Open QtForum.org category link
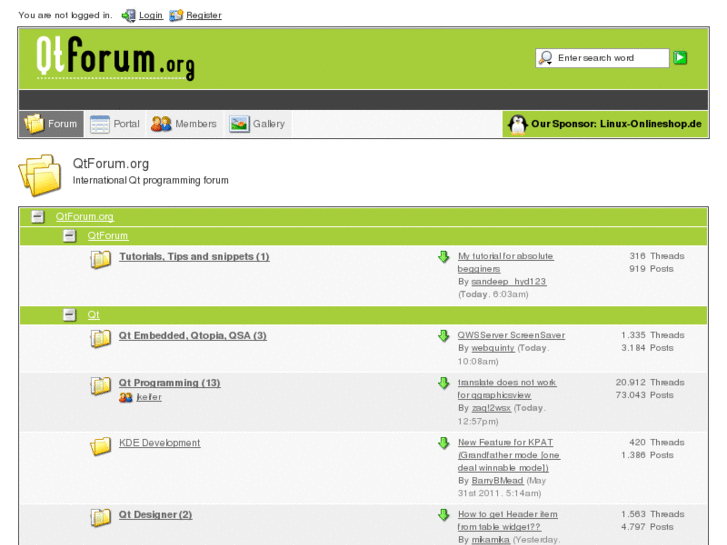The height and width of the screenshot is (545, 727). point(84,217)
